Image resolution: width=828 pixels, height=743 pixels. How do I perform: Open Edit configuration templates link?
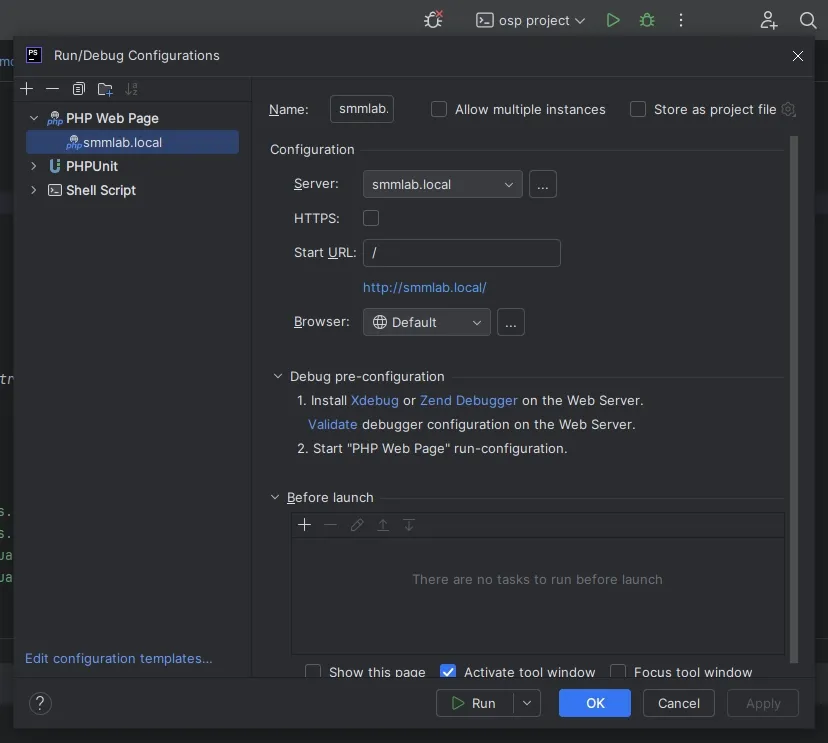pos(119,659)
